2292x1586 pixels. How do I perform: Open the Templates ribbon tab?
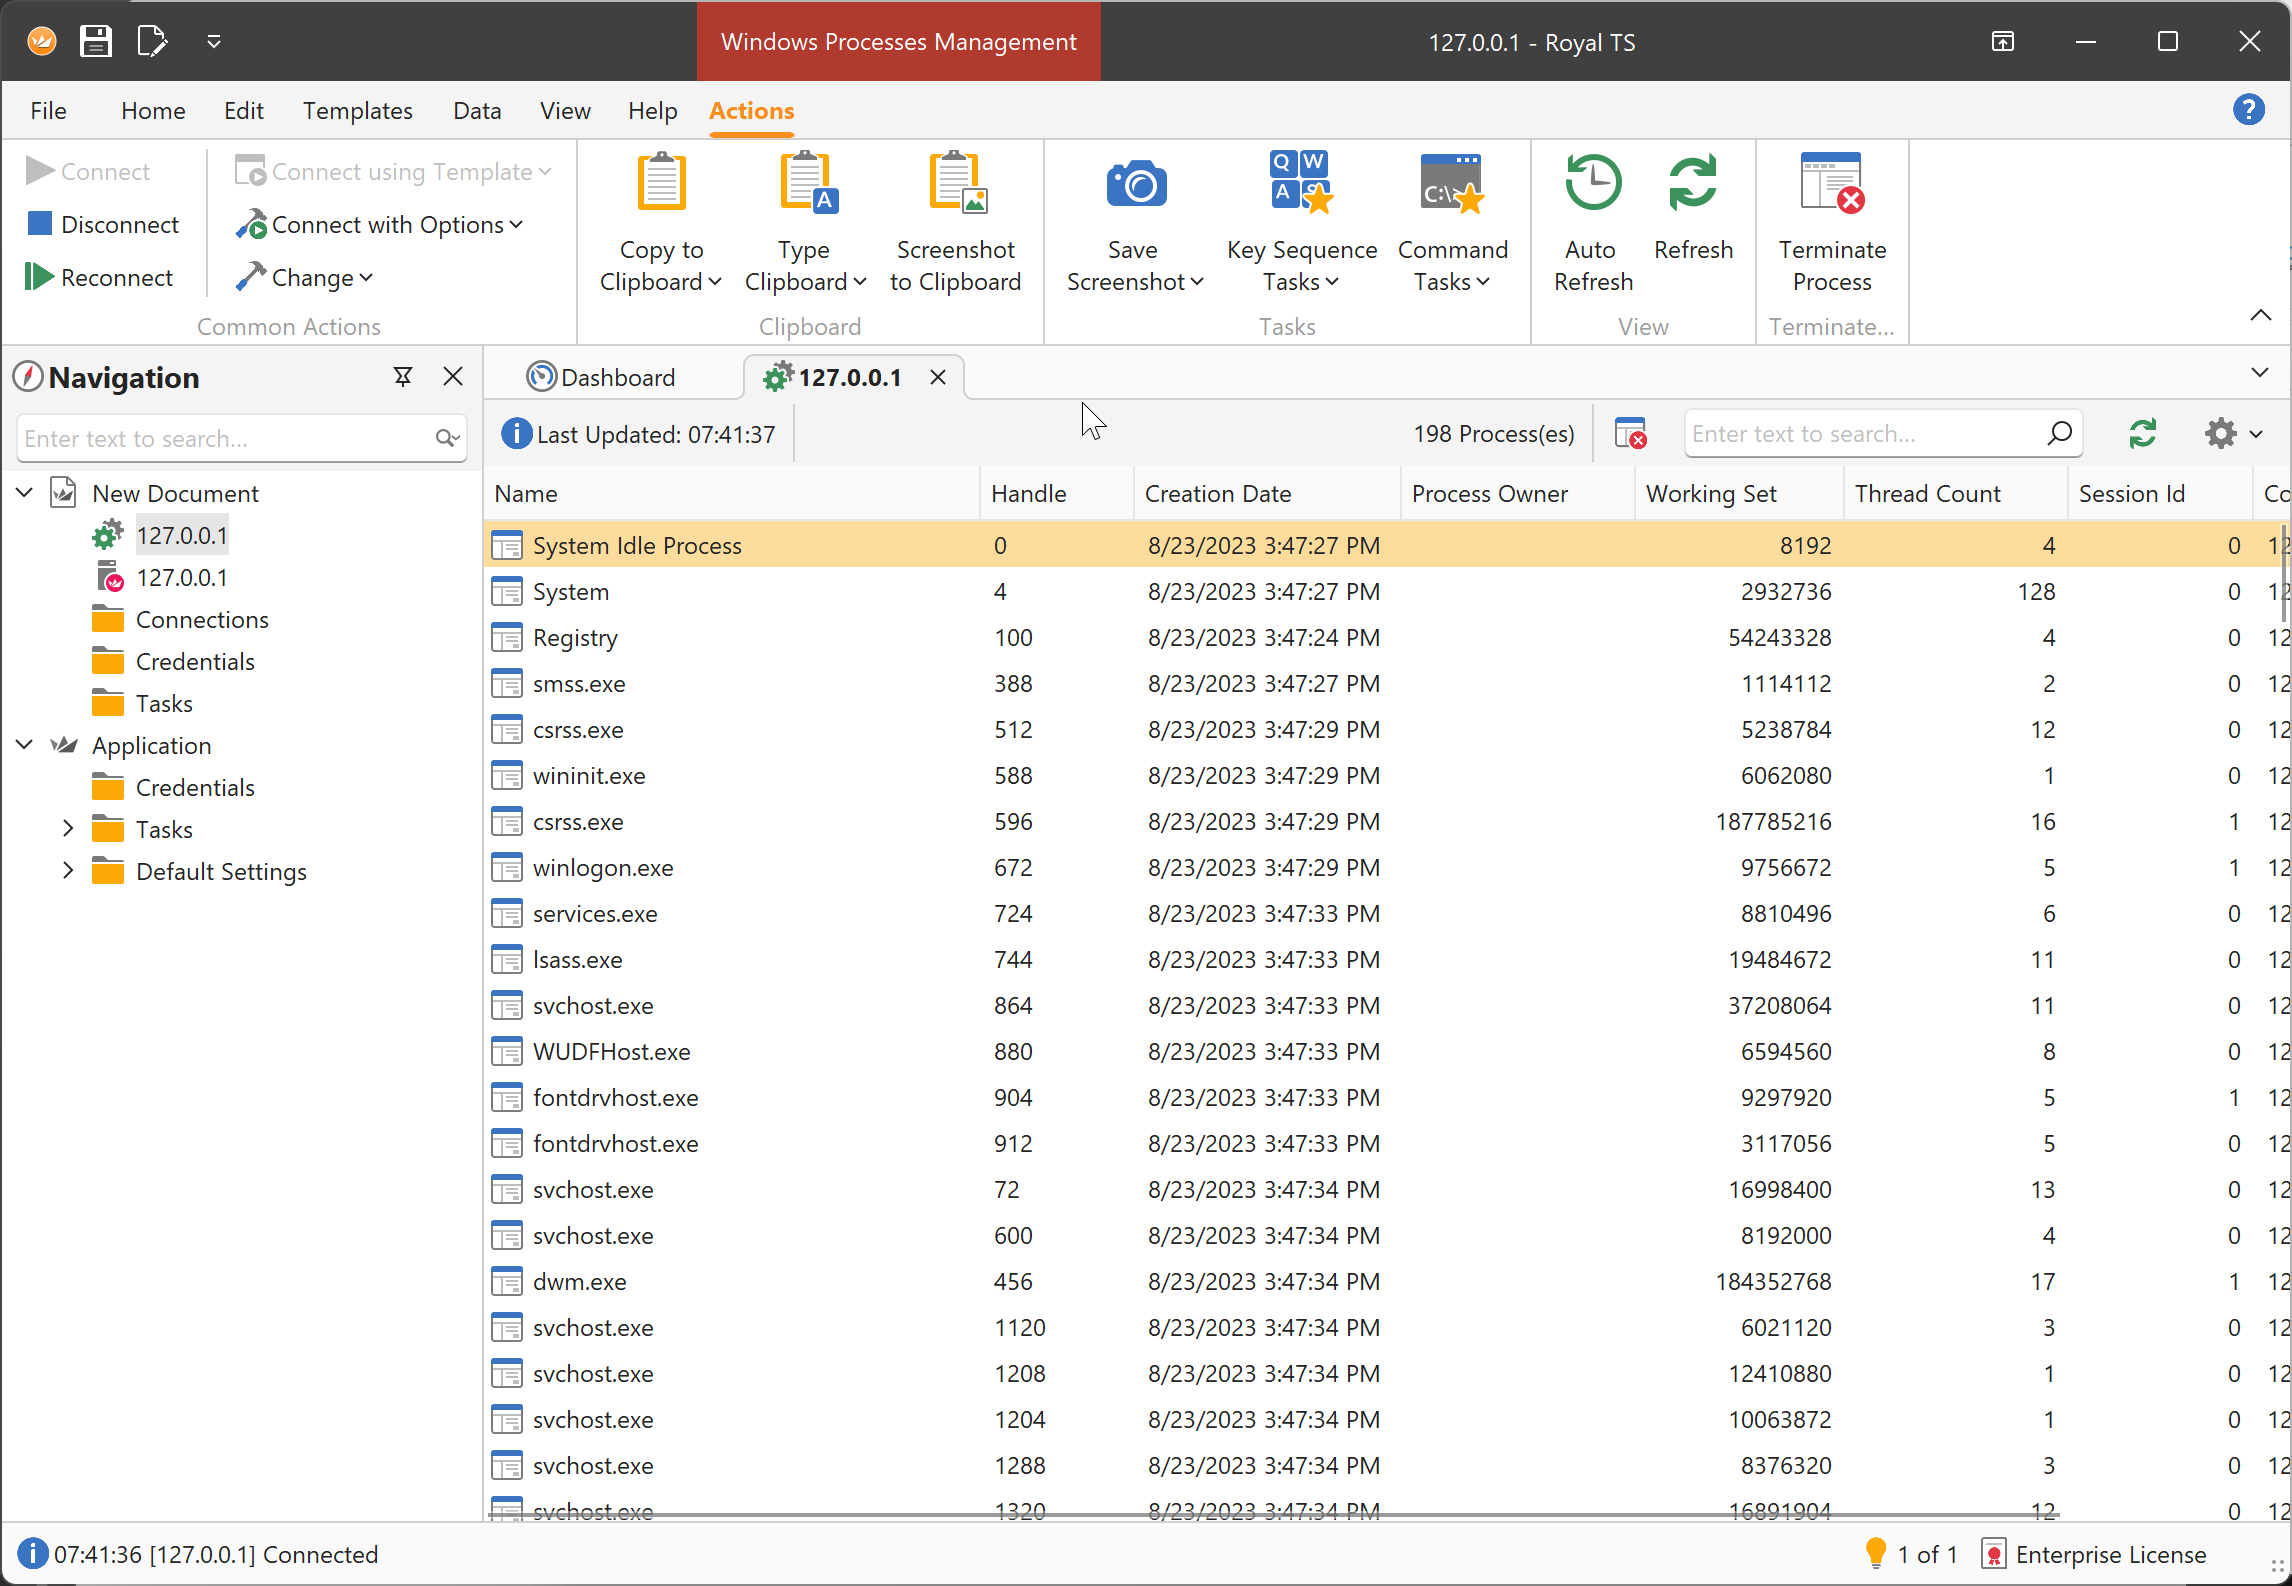click(358, 110)
